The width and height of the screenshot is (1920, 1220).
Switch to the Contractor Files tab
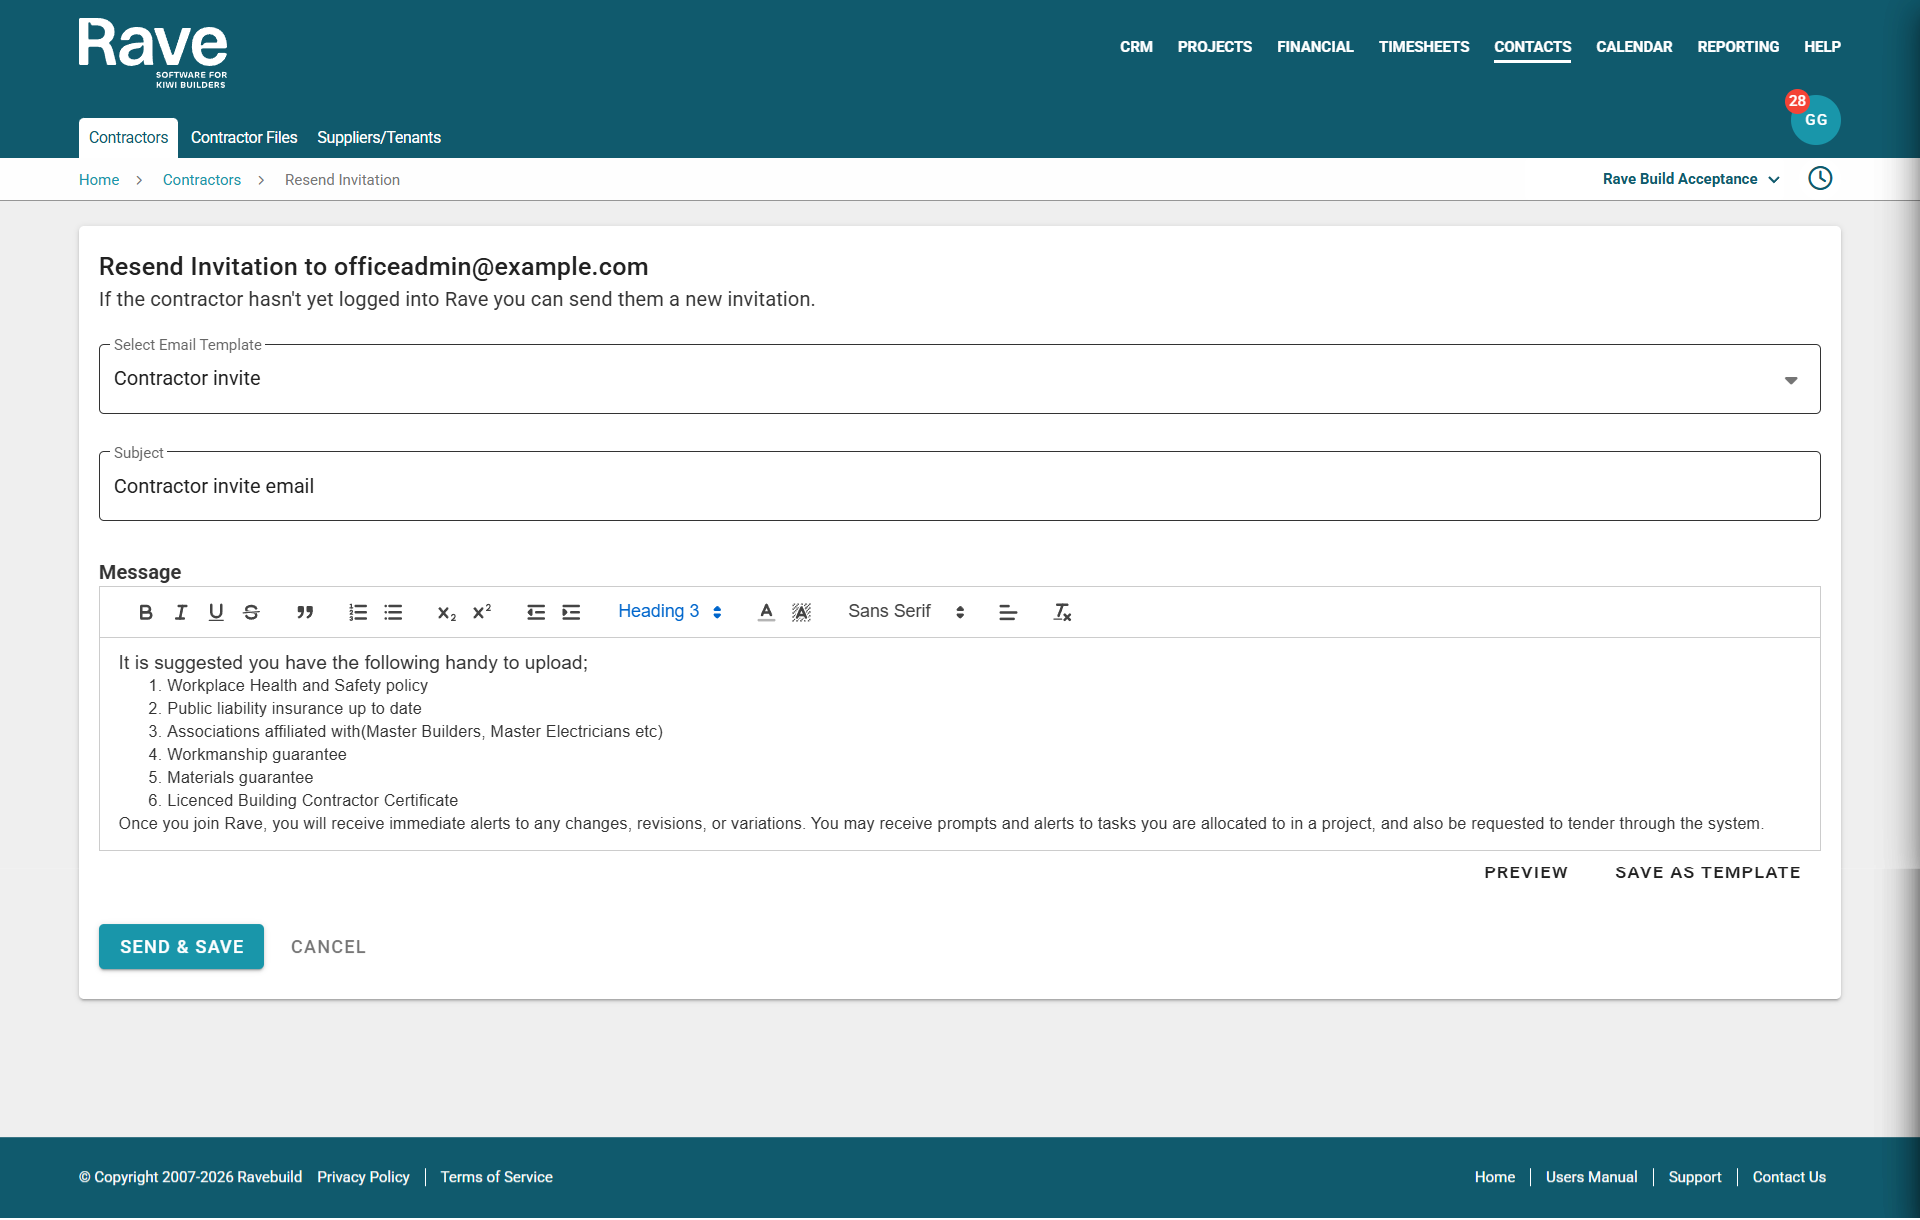[244, 137]
